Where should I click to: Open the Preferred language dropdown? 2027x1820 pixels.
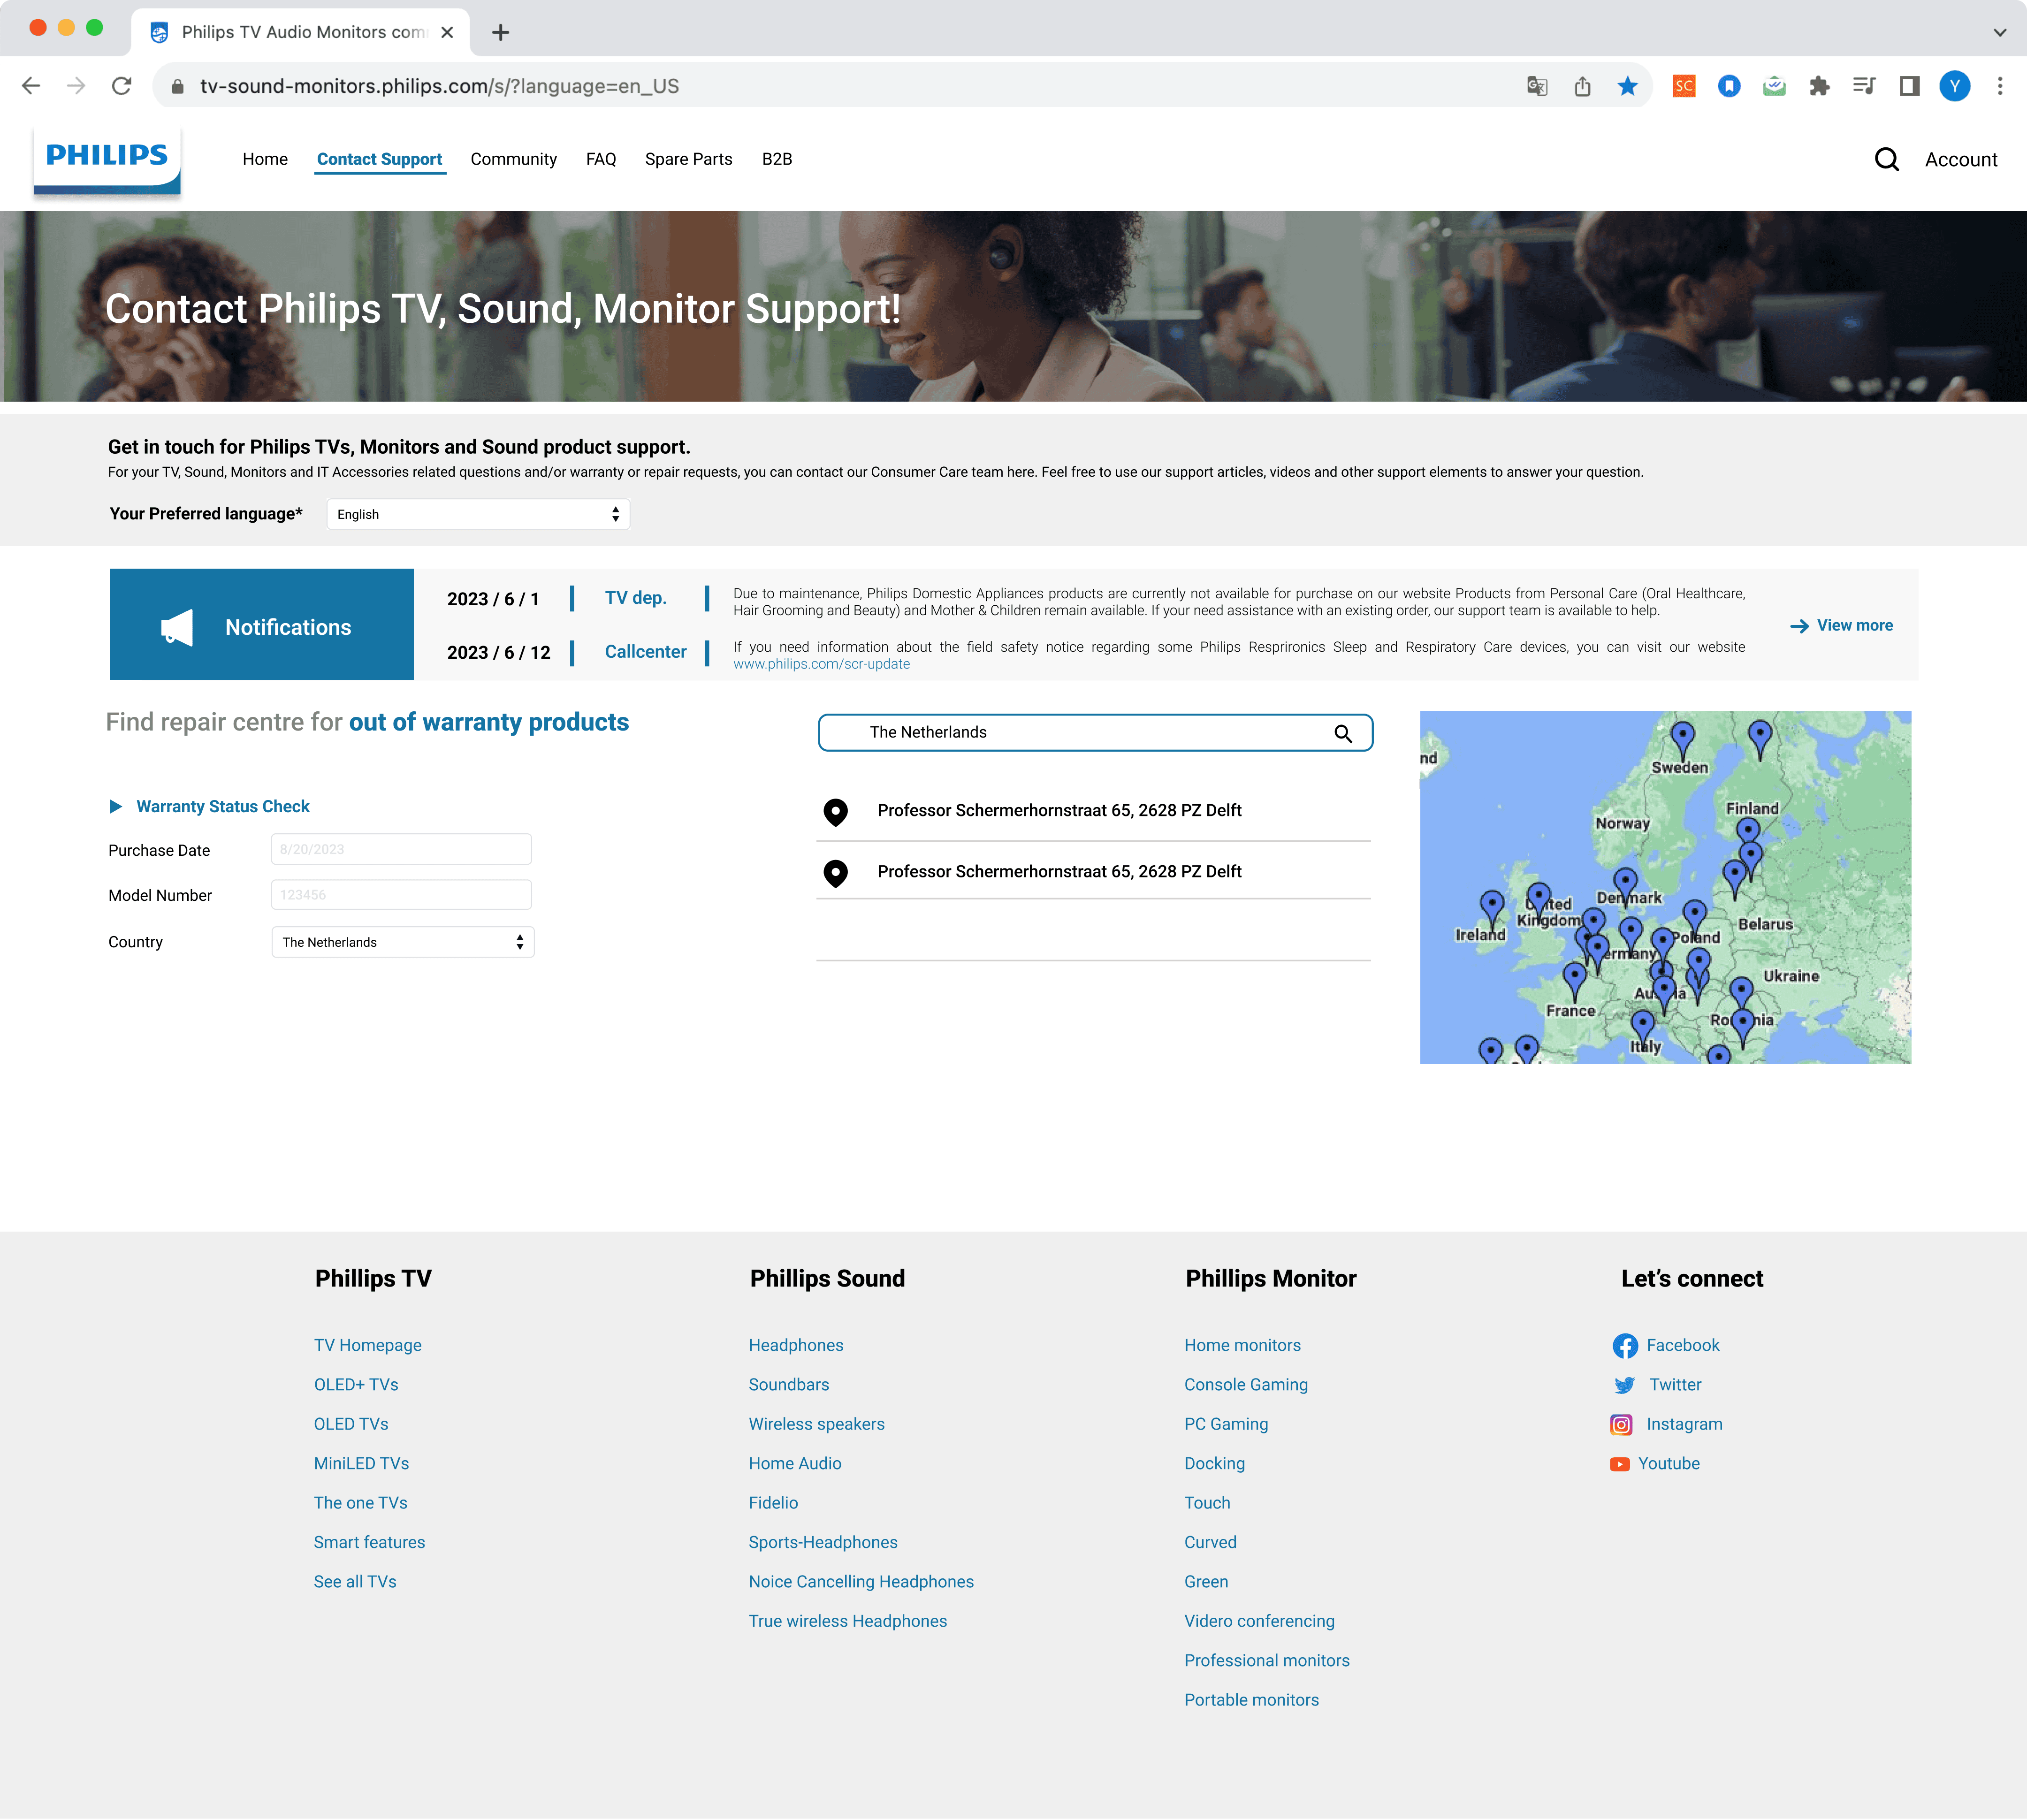click(x=478, y=514)
